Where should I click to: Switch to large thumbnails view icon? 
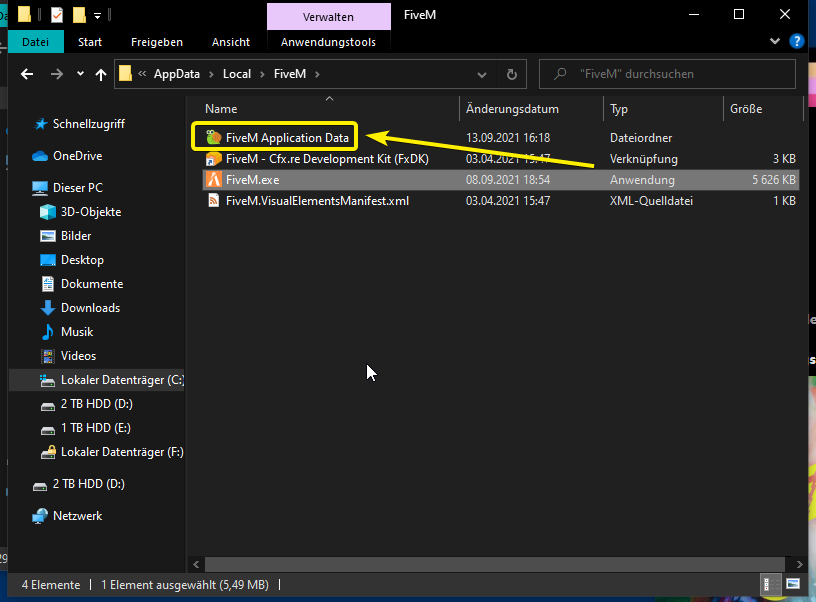(793, 584)
